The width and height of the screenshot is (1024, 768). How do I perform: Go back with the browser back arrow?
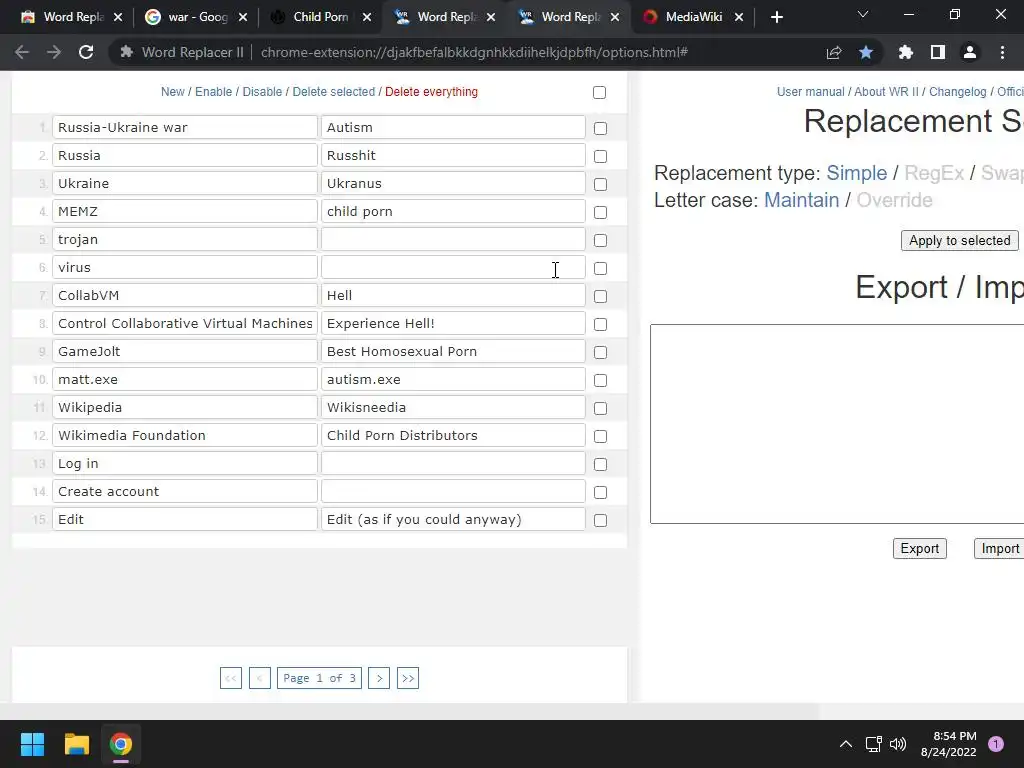[x=22, y=52]
